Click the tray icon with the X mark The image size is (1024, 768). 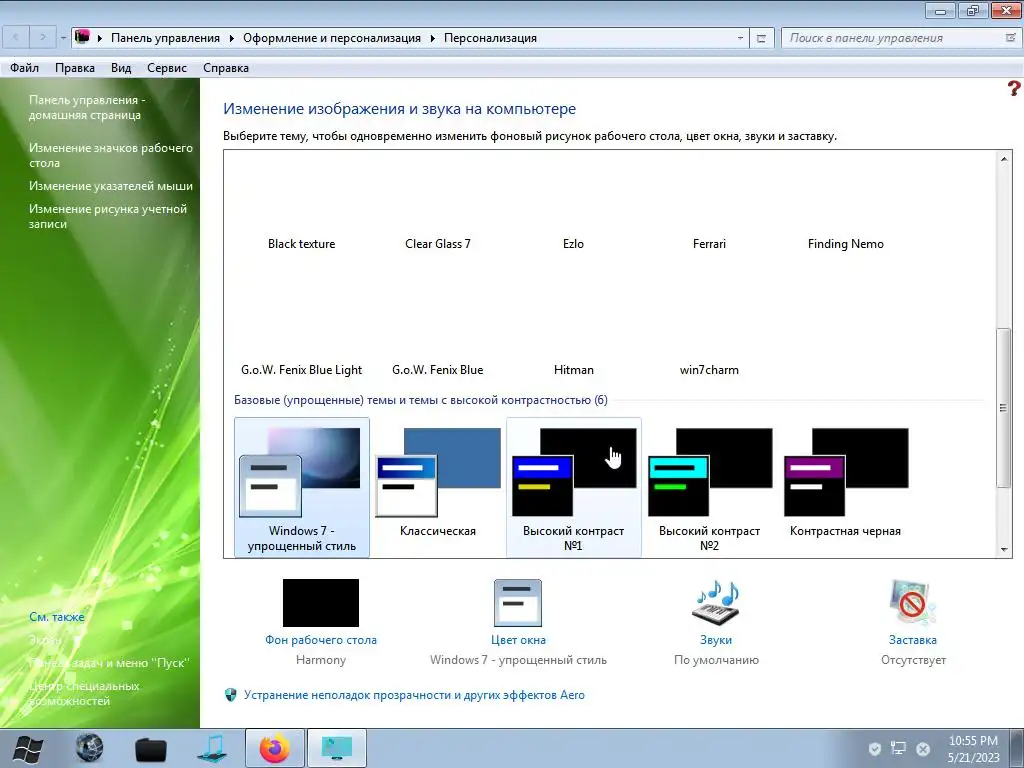[x=923, y=749]
